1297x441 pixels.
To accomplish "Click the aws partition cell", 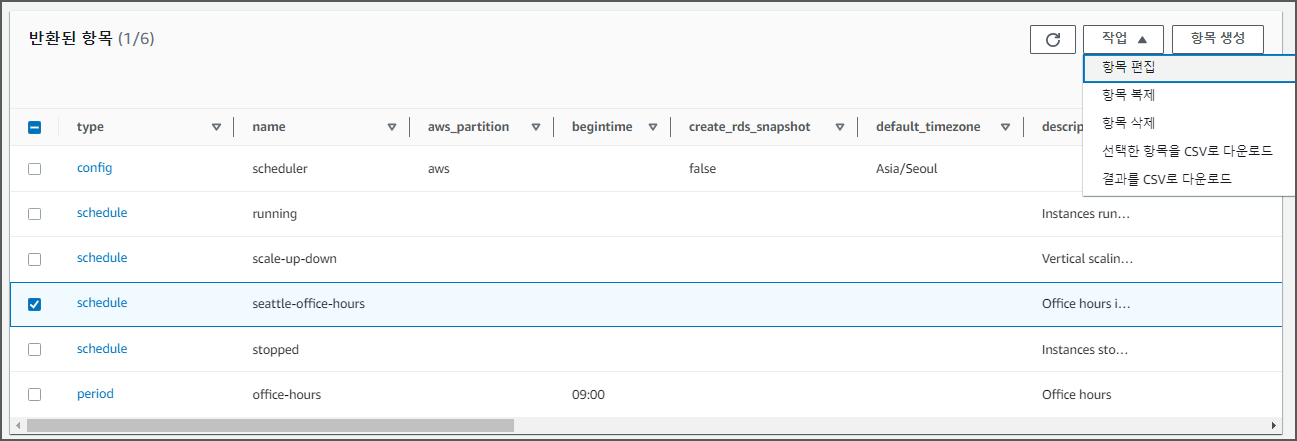I will (439, 169).
